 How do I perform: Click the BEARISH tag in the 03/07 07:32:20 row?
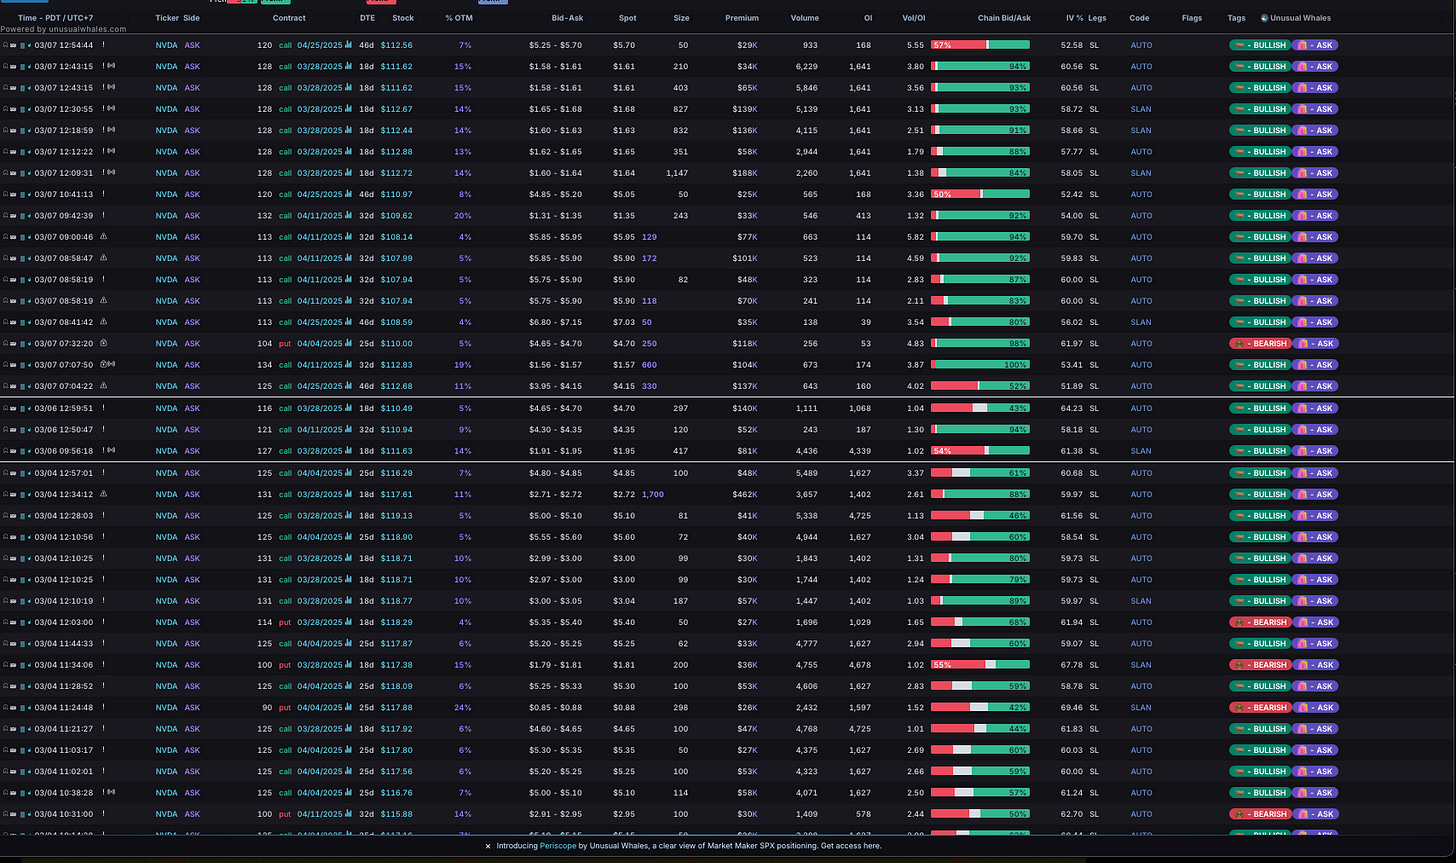coord(1259,343)
